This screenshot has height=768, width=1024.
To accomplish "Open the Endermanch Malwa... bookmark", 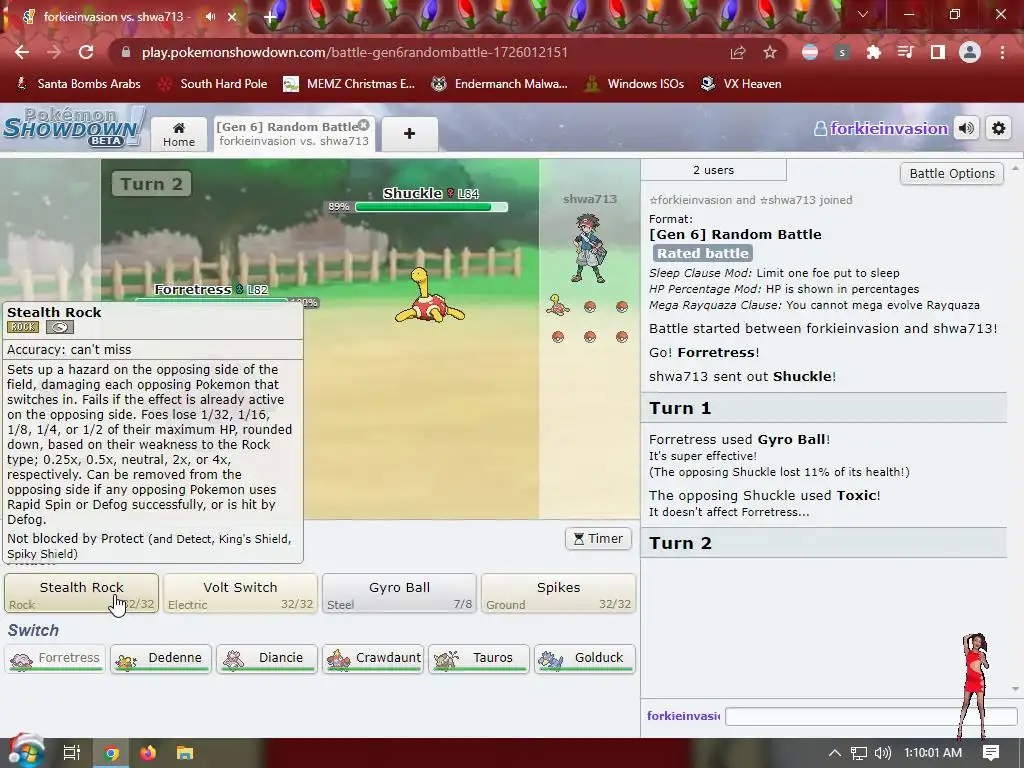I will tap(500, 84).
